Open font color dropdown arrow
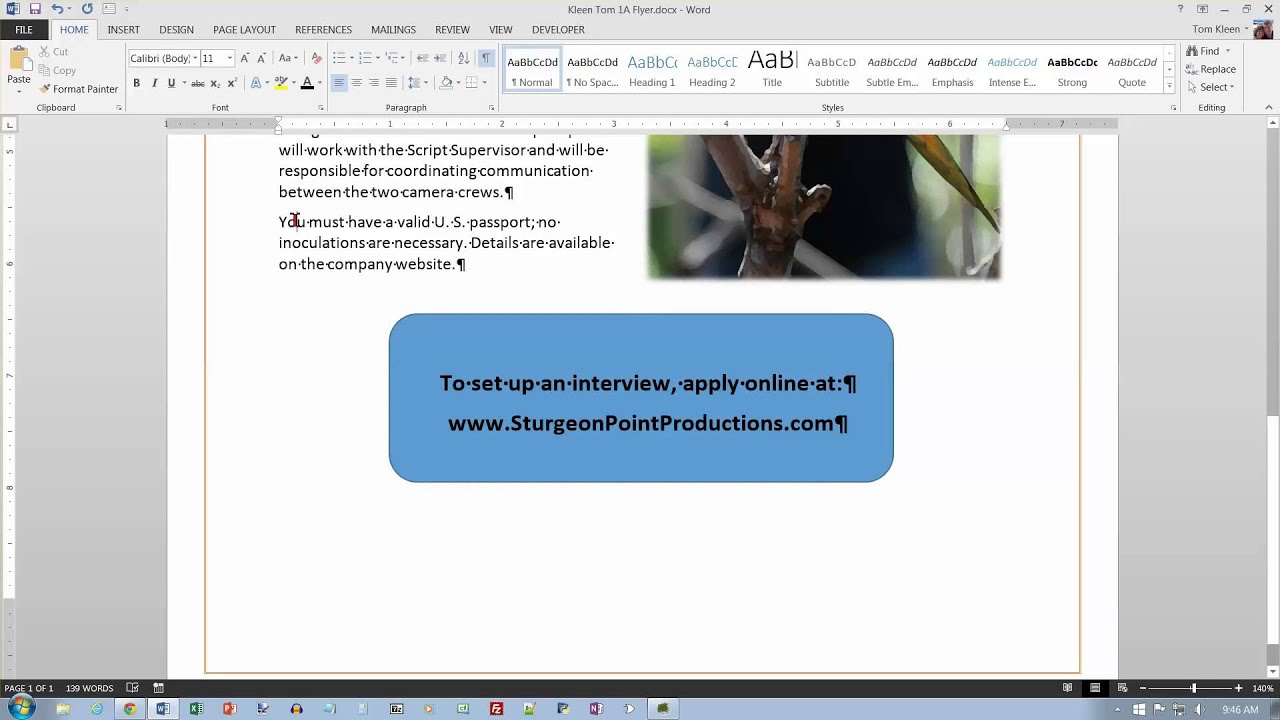Screen dimensions: 1280x720 [319, 83]
